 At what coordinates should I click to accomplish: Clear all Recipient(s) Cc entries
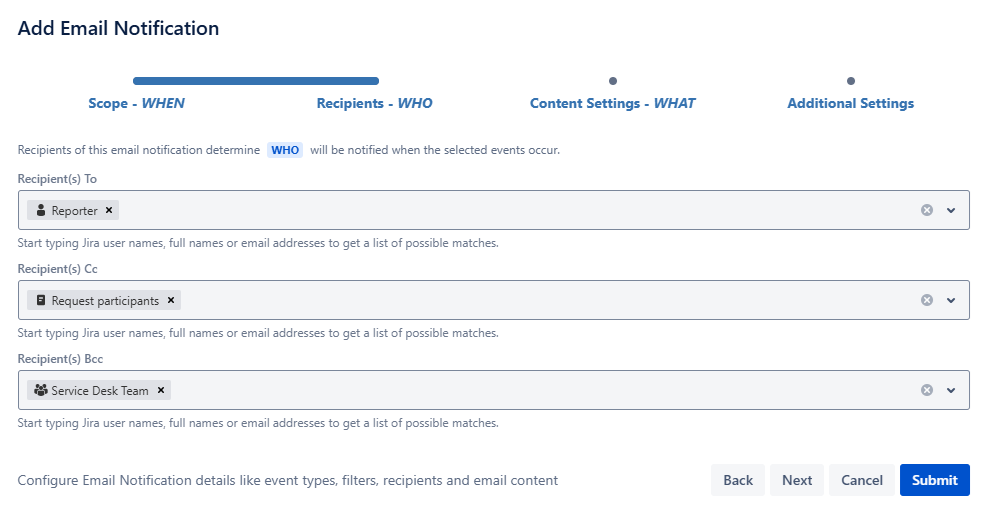coord(927,300)
